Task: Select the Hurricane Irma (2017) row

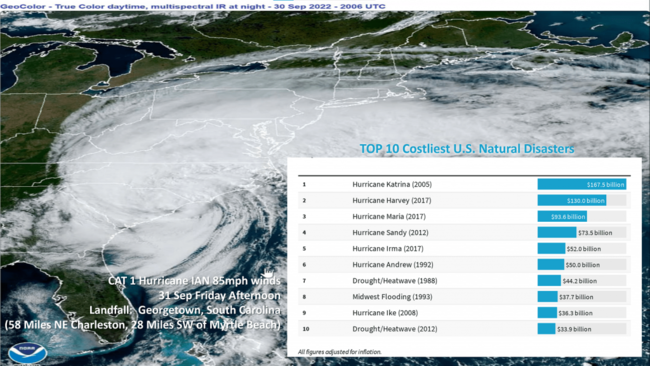Action: pos(464,249)
